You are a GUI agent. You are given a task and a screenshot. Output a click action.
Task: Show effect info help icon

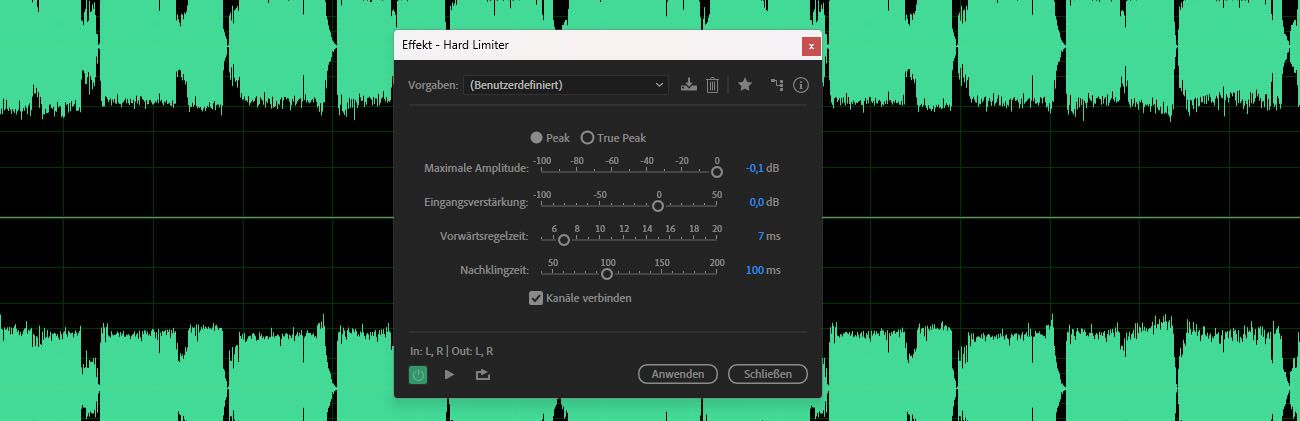click(x=800, y=85)
